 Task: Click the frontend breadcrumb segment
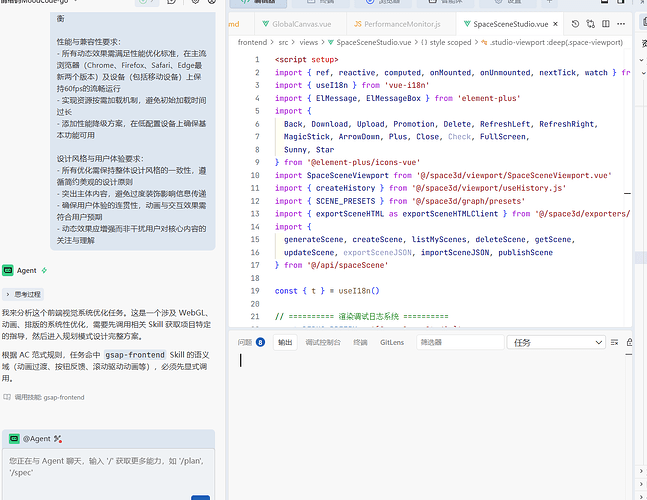click(x=252, y=42)
